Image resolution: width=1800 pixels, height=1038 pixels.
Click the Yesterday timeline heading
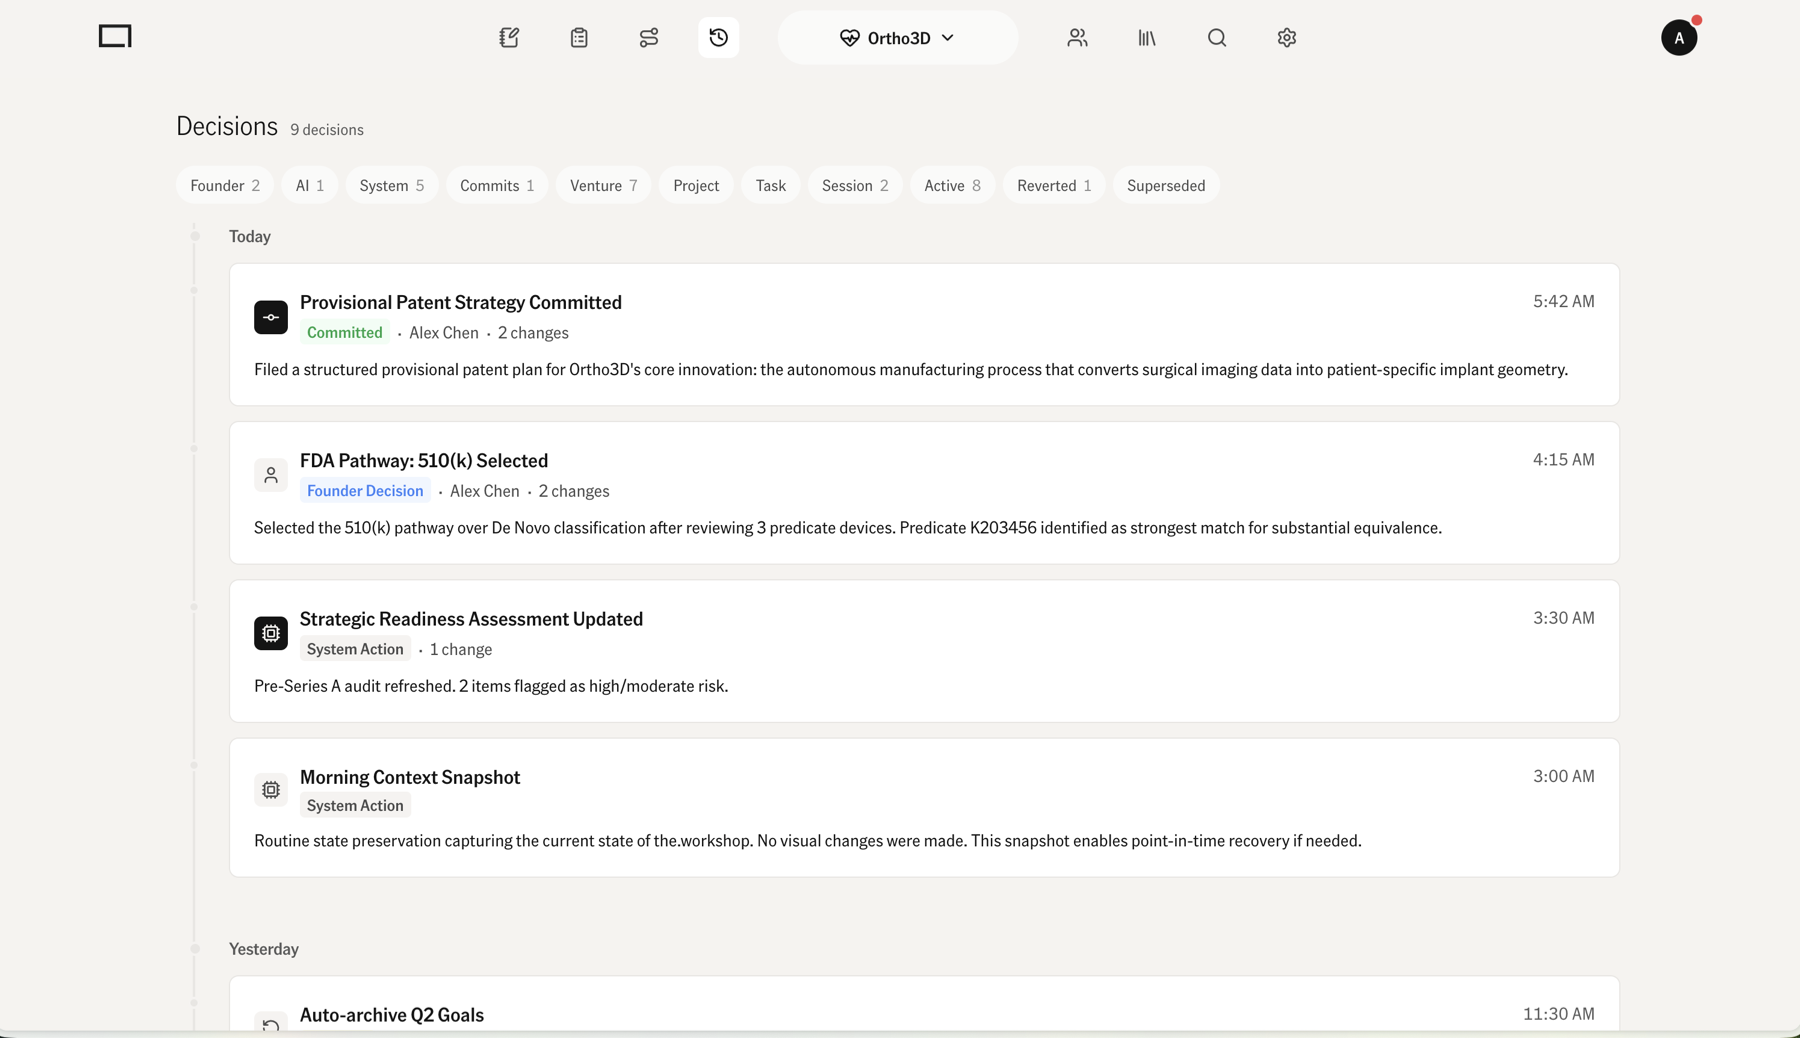(x=264, y=948)
